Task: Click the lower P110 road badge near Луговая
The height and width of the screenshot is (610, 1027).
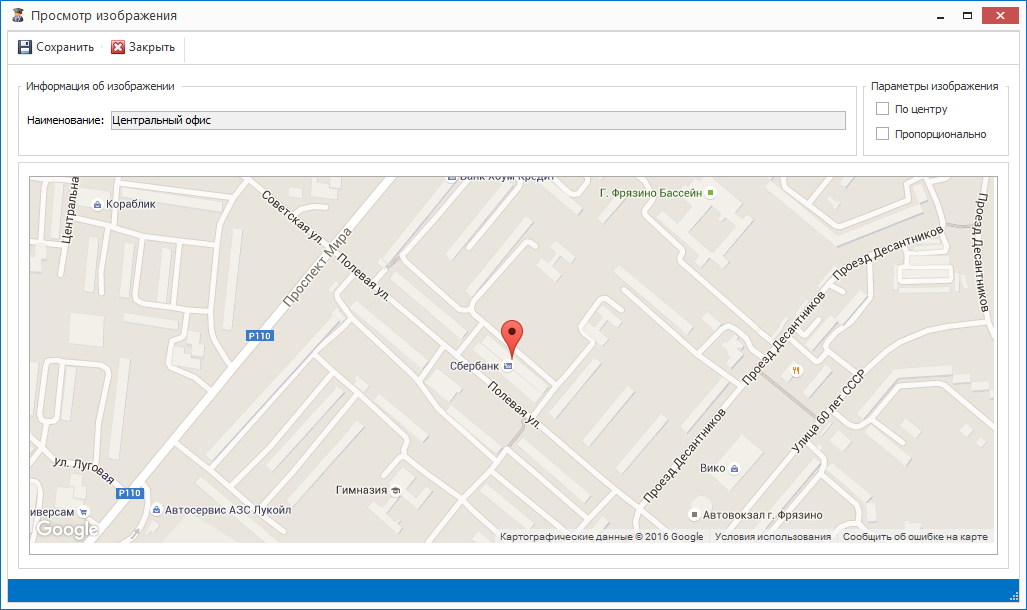Action: pos(130,493)
